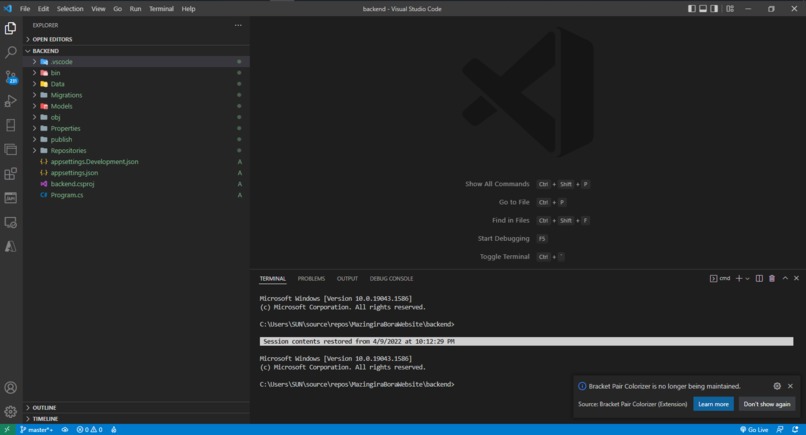Viewport: 806px width, 435px height.
Task: Click the cmd terminal label
Action: pos(720,279)
